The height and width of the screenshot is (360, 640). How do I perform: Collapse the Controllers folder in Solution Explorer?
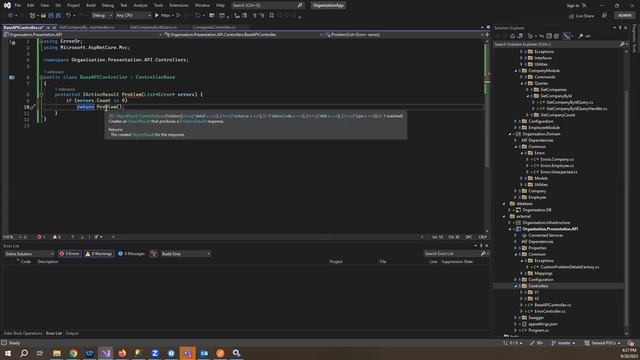pyautogui.click(x=516, y=286)
